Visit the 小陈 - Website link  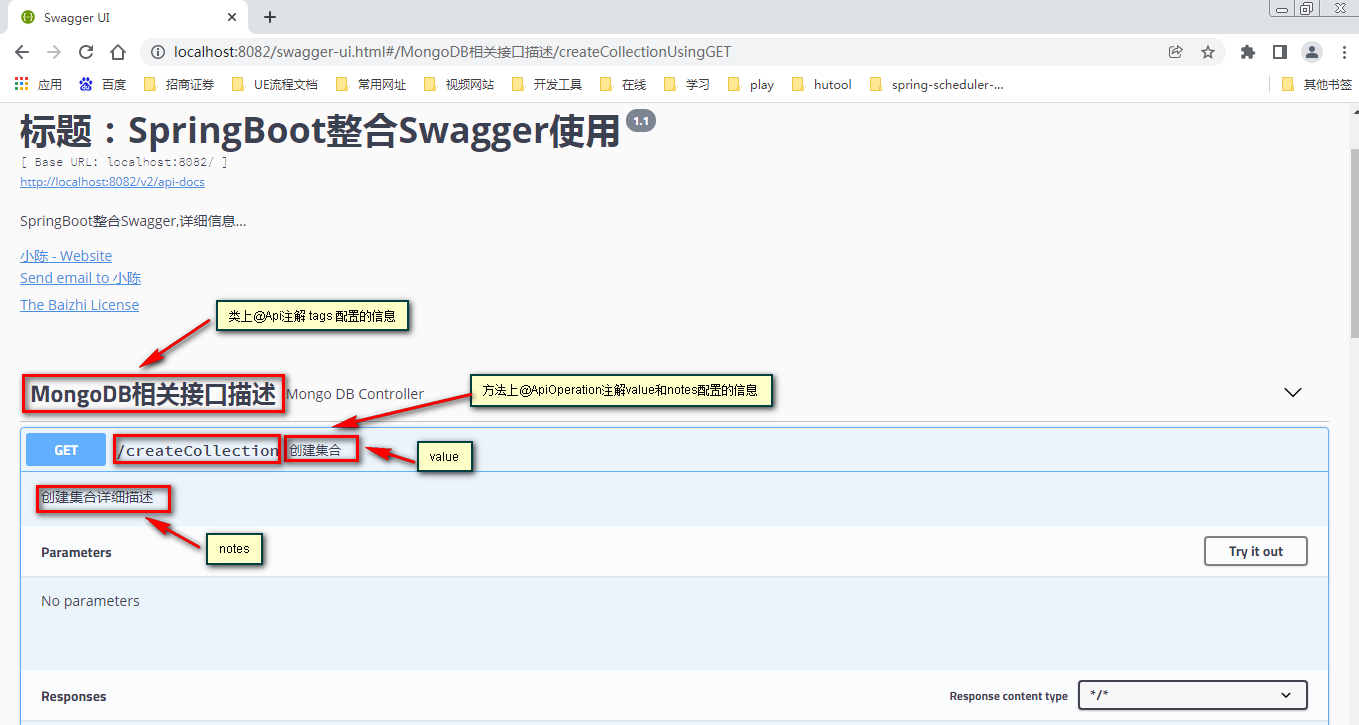[66, 256]
